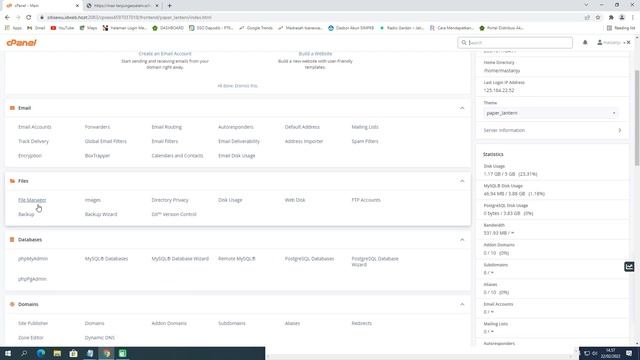Open Default Address
Viewport: 640px width, 360px height.
coord(302,127)
